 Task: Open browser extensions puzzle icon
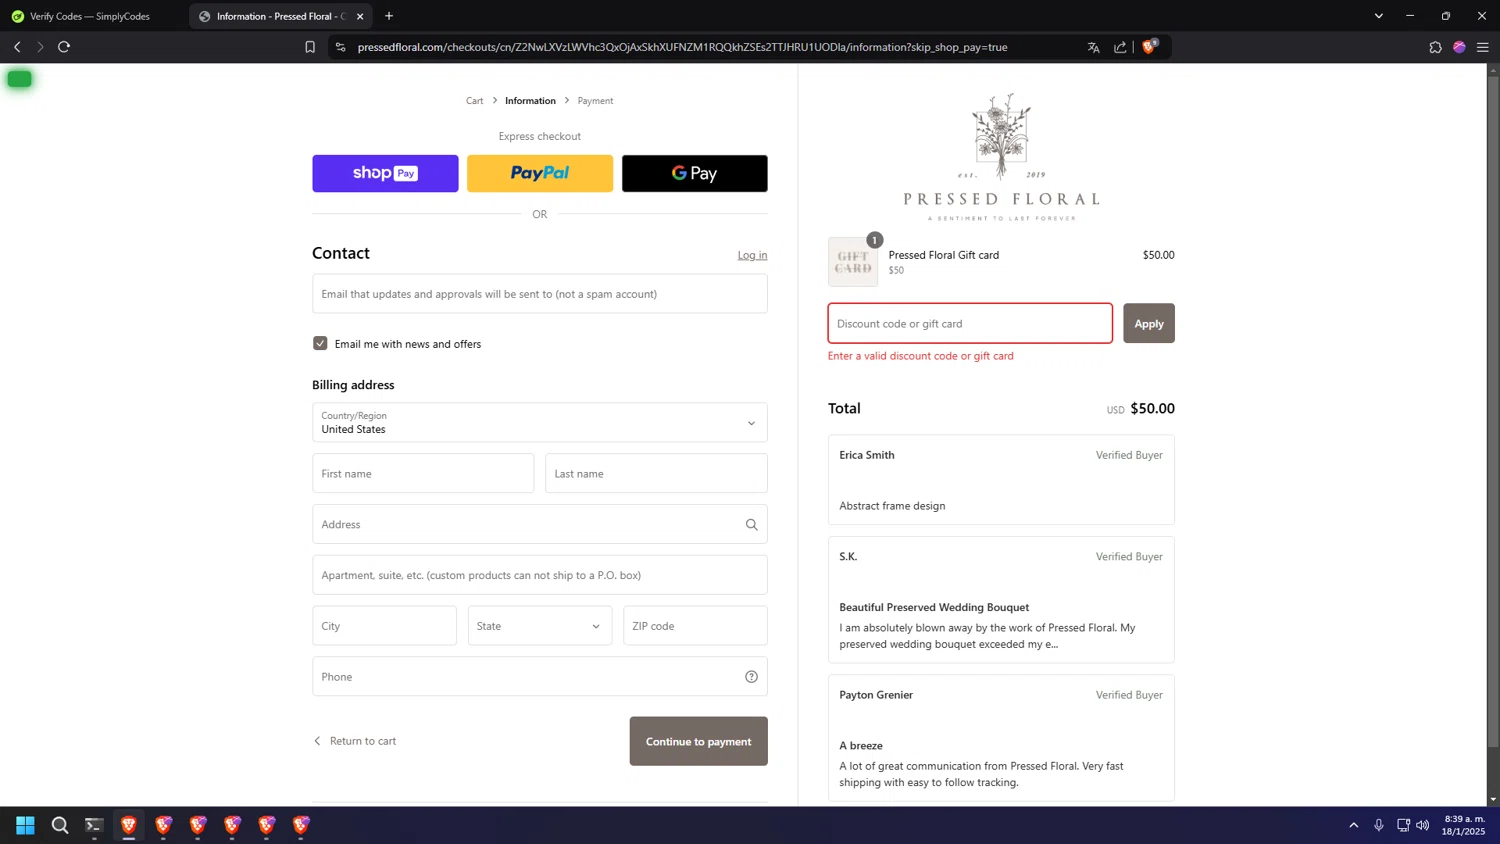pyautogui.click(x=1435, y=47)
